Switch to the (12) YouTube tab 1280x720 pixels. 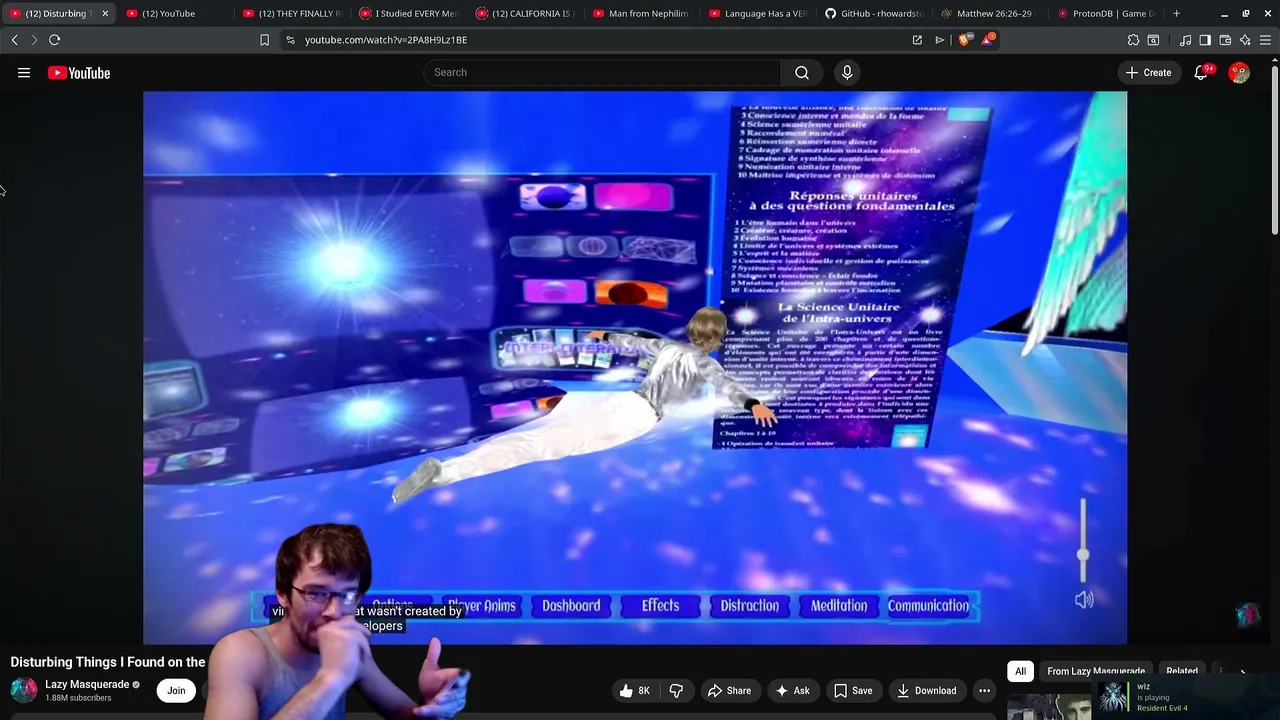pyautogui.click(x=175, y=13)
